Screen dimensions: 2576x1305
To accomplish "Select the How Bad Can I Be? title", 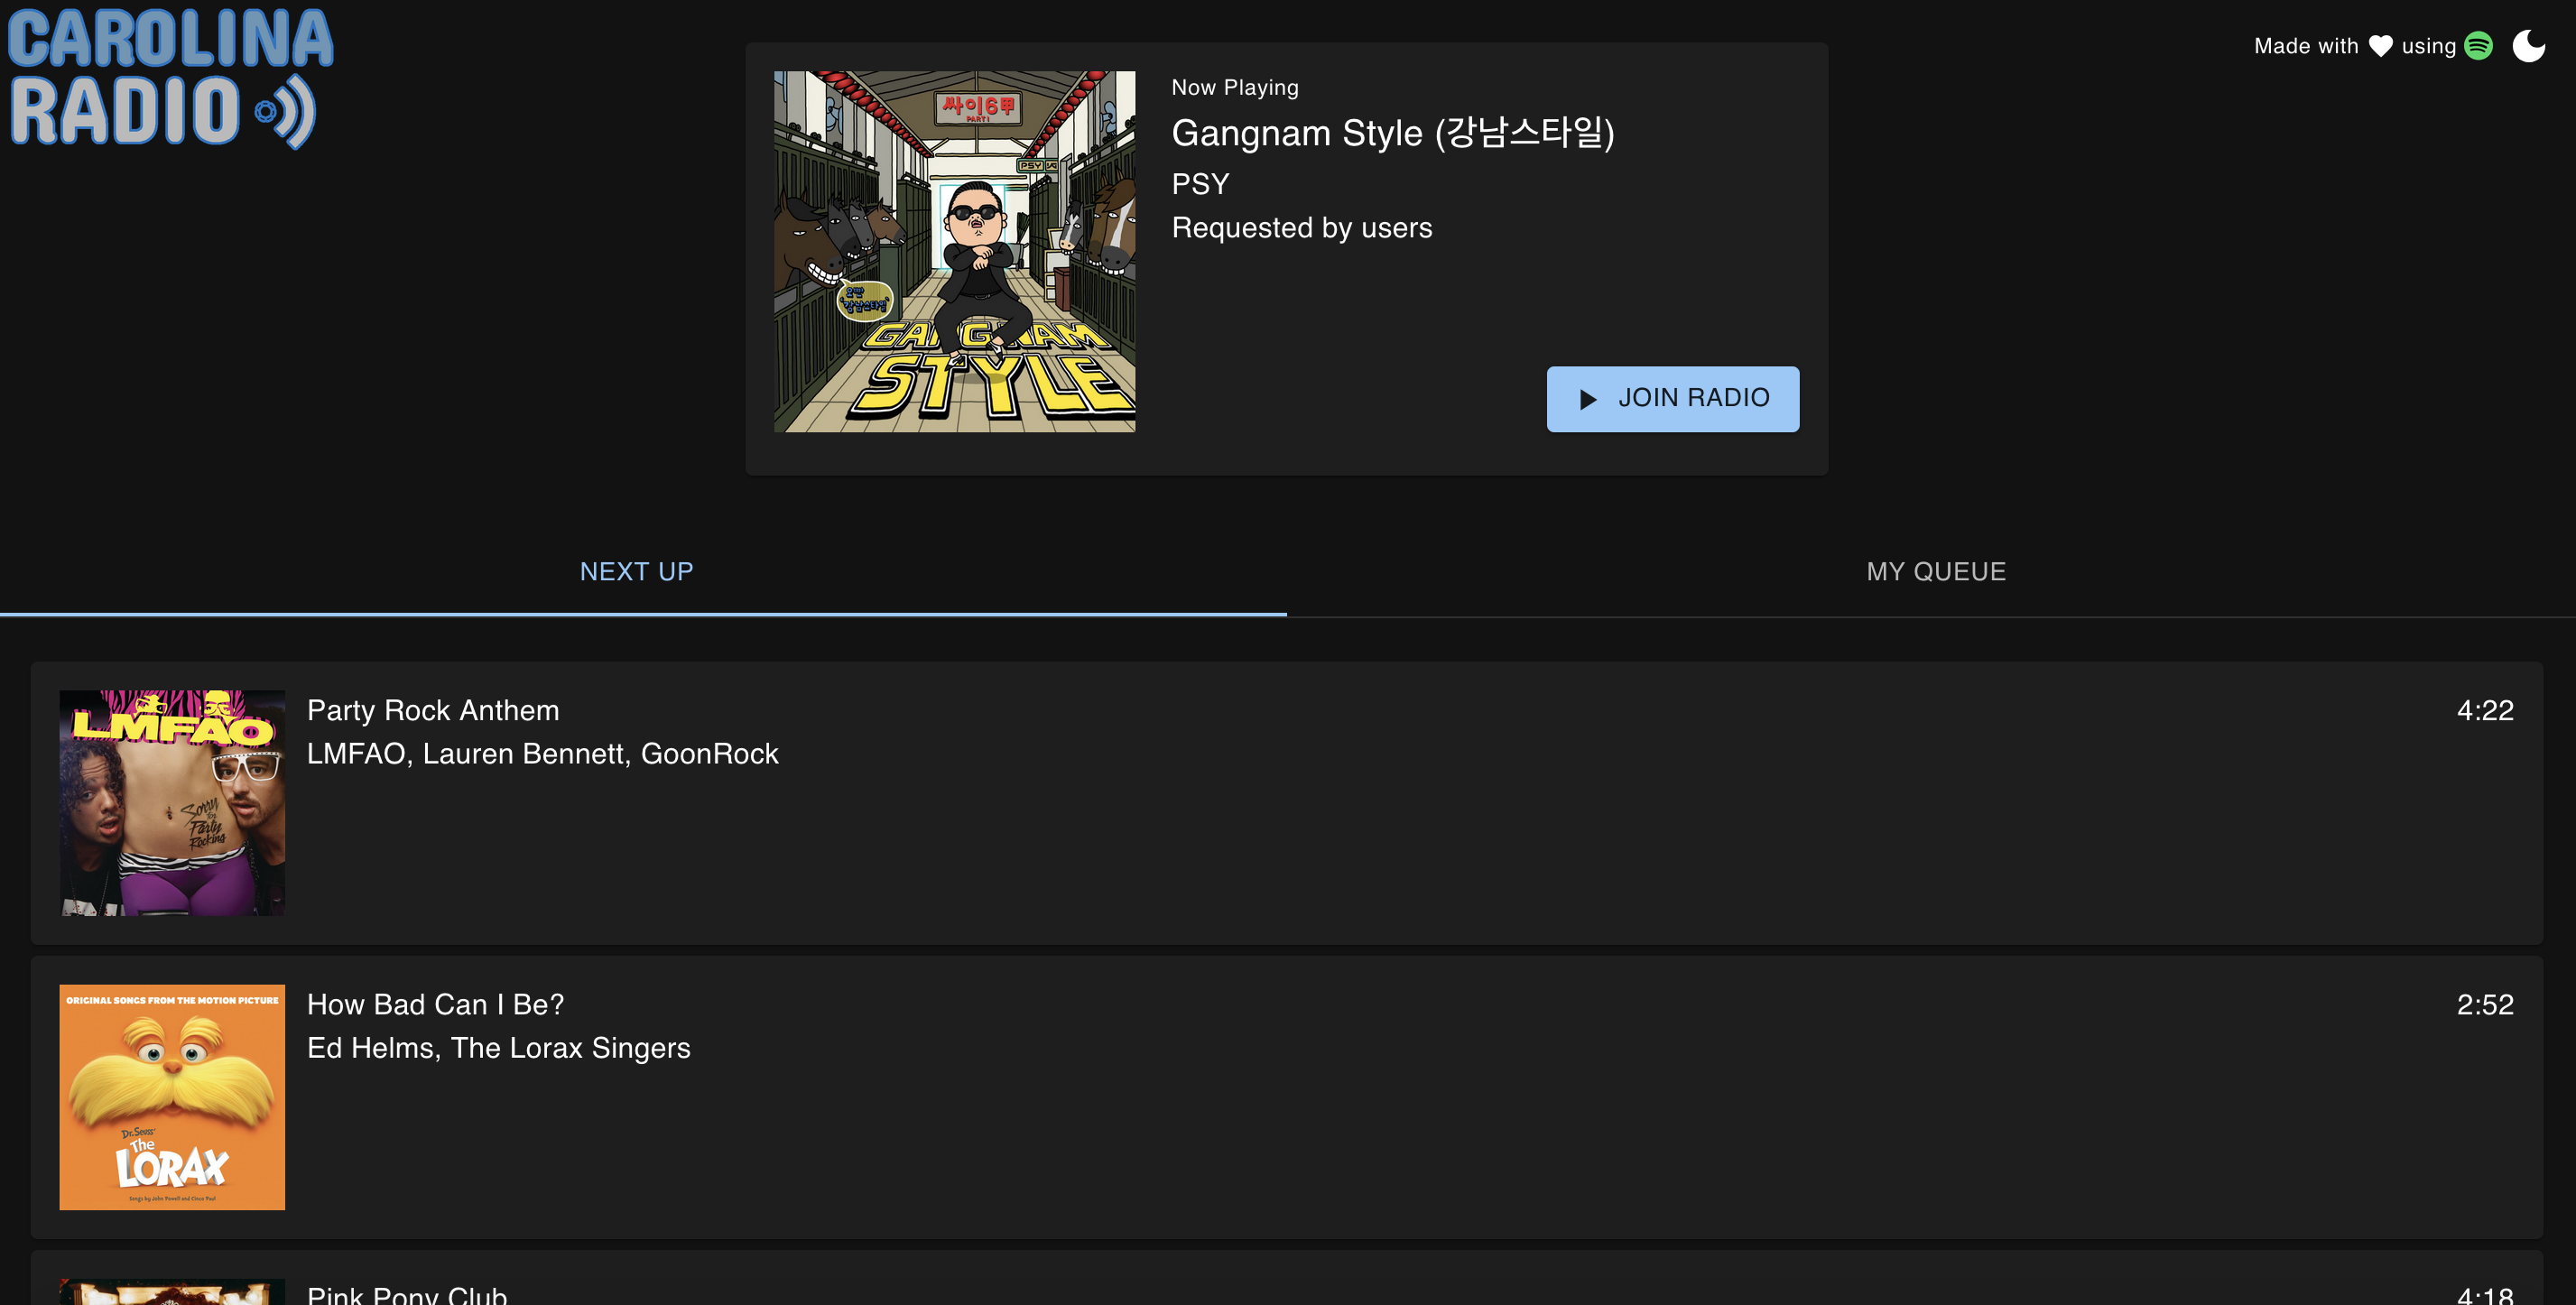I will 435,1004.
